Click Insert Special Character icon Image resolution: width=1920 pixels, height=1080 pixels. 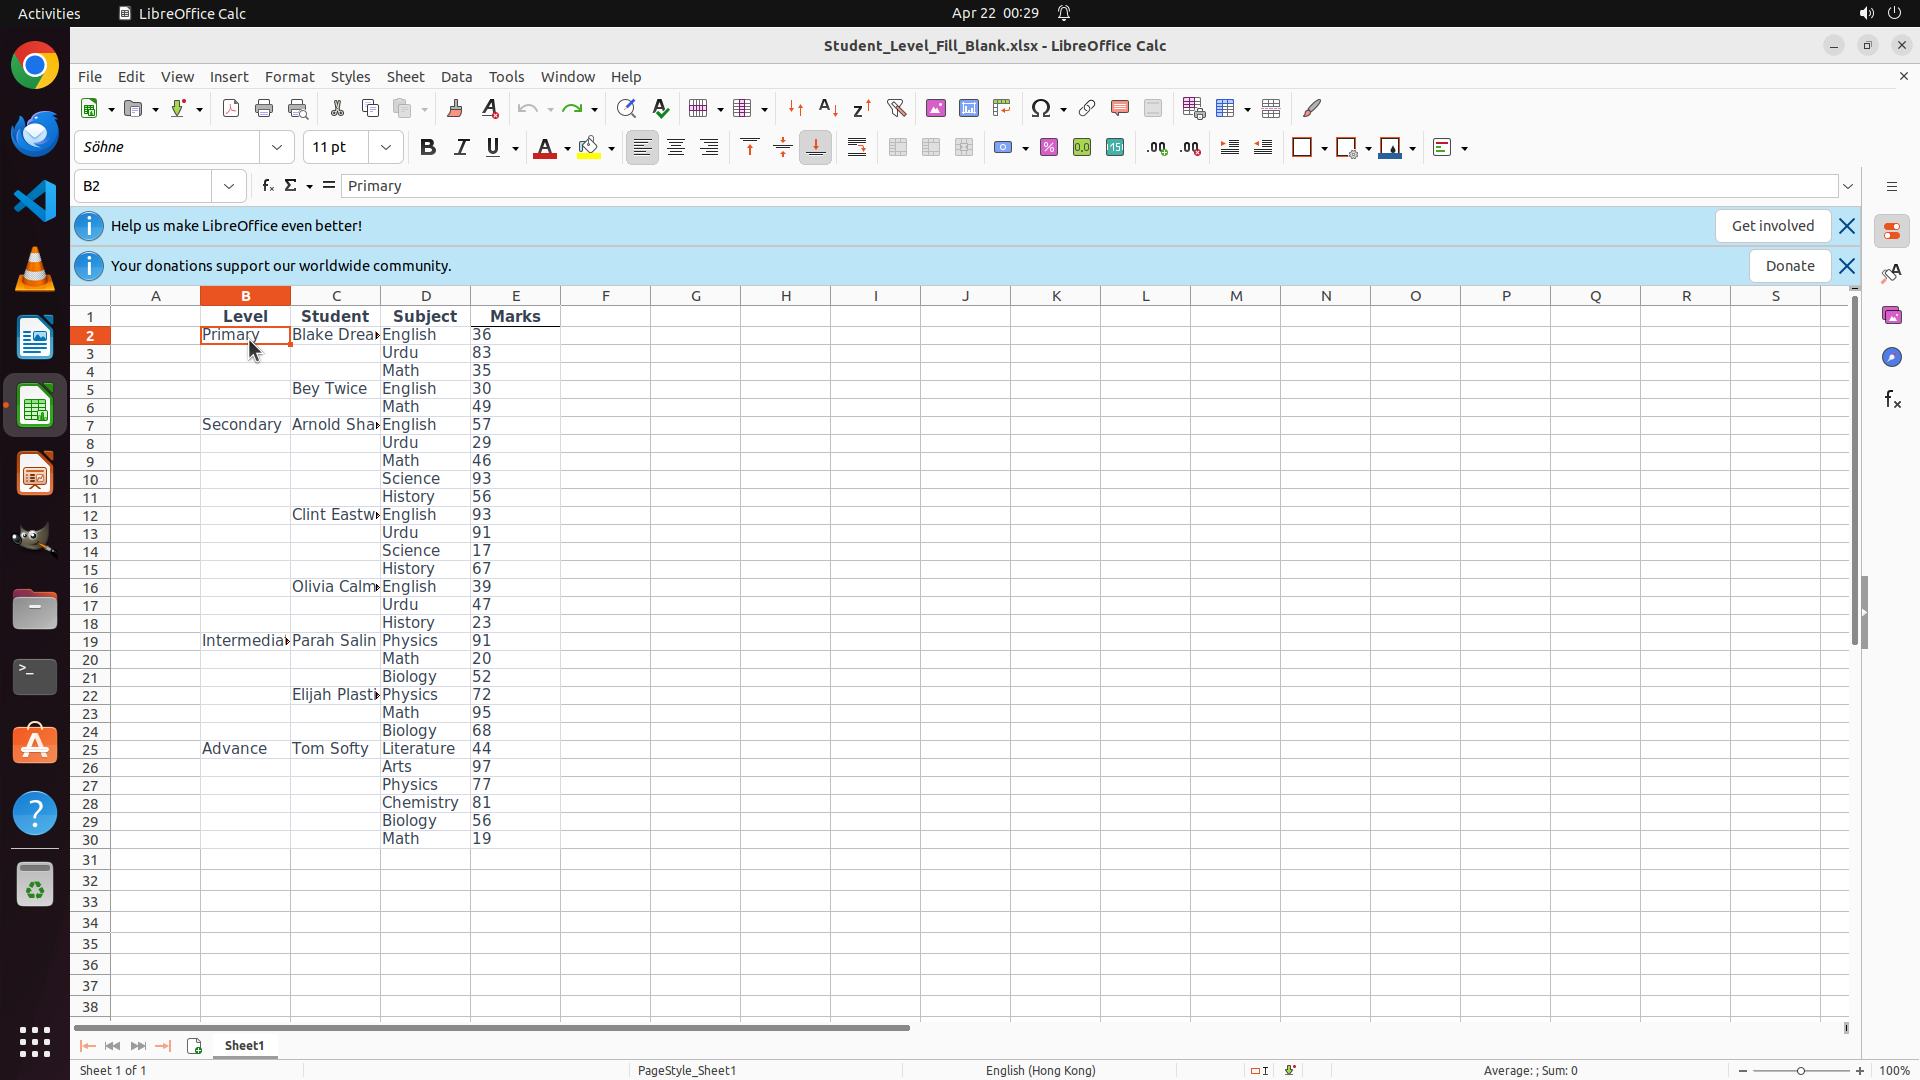pos(1041,108)
